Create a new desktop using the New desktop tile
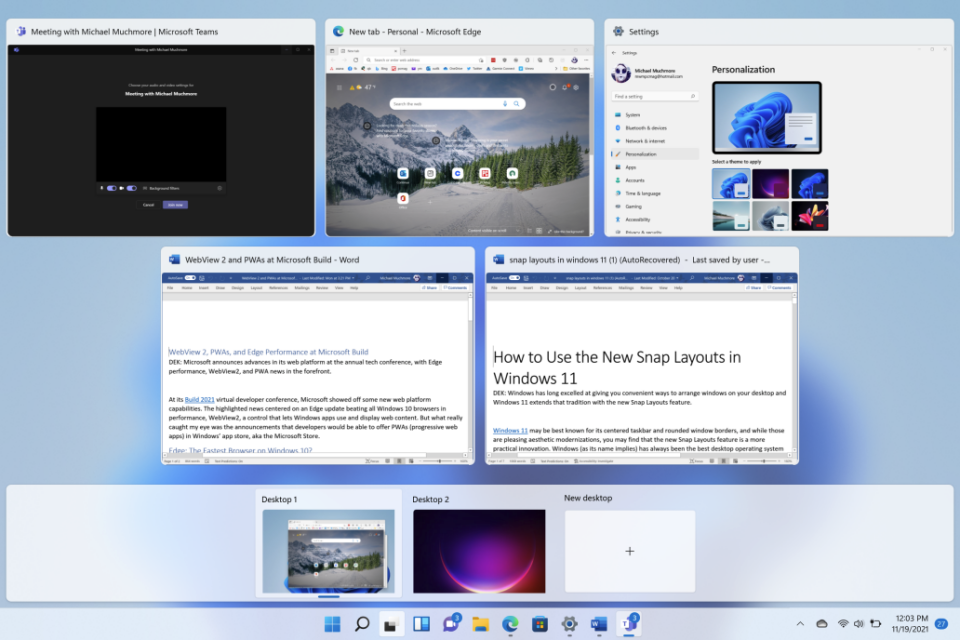The height and width of the screenshot is (640, 960). (x=630, y=551)
